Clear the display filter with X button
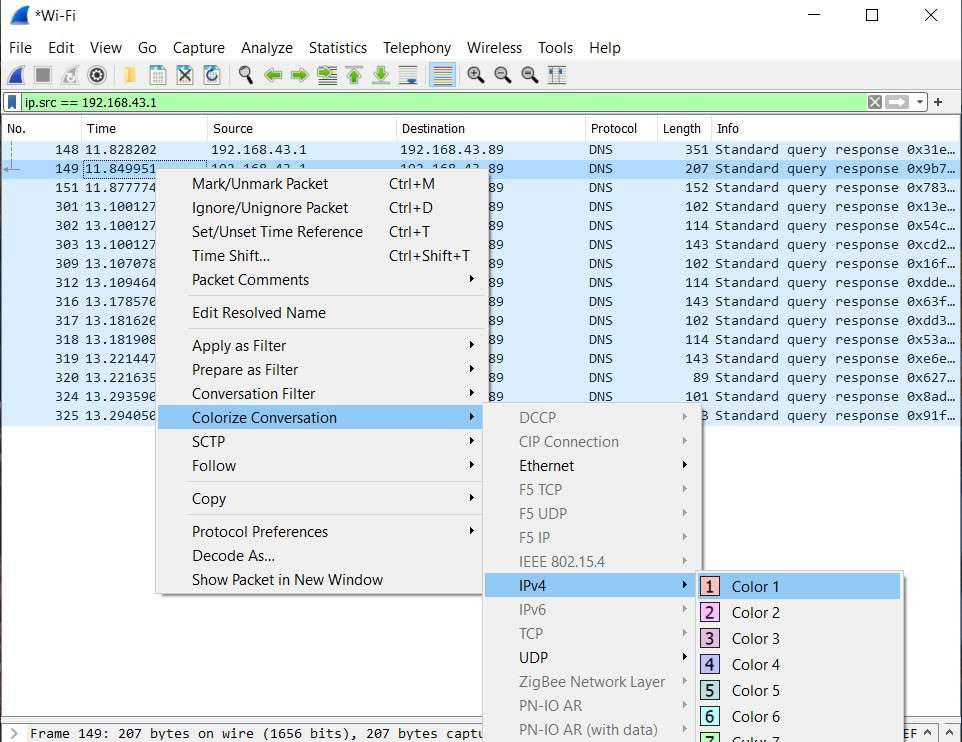This screenshot has width=962, height=742. 875,102
